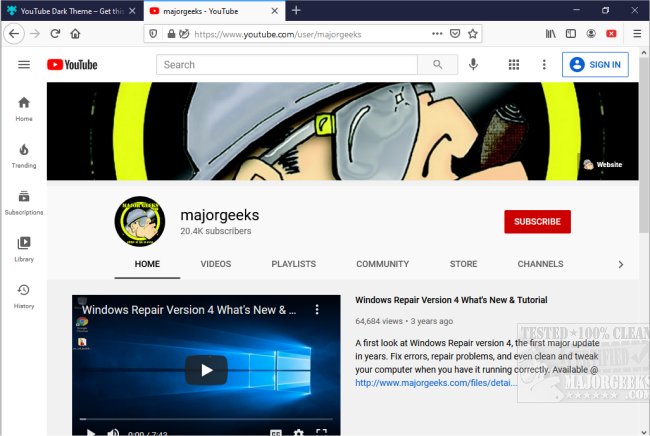Open a new browser tab
This screenshot has width=650, height=436.
[x=296, y=10]
